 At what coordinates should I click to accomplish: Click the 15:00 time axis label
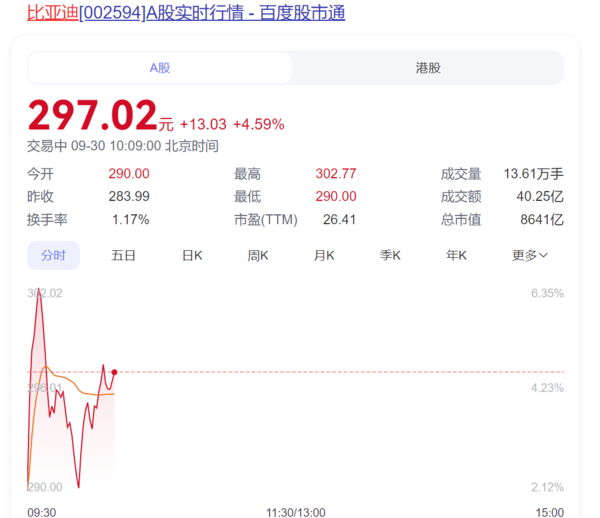tap(549, 512)
